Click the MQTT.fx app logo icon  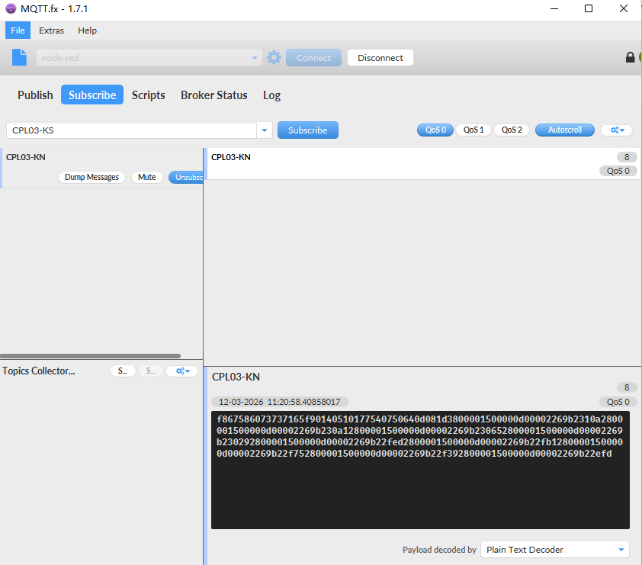tap(11, 9)
